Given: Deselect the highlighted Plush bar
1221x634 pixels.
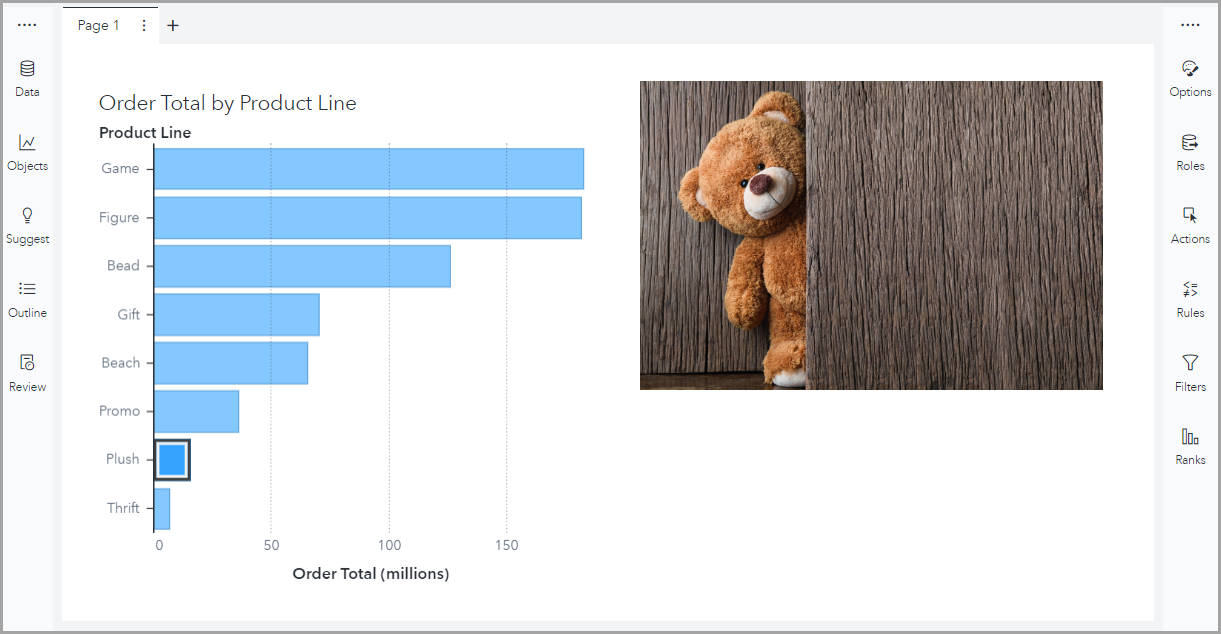Looking at the screenshot, I should tap(172, 458).
